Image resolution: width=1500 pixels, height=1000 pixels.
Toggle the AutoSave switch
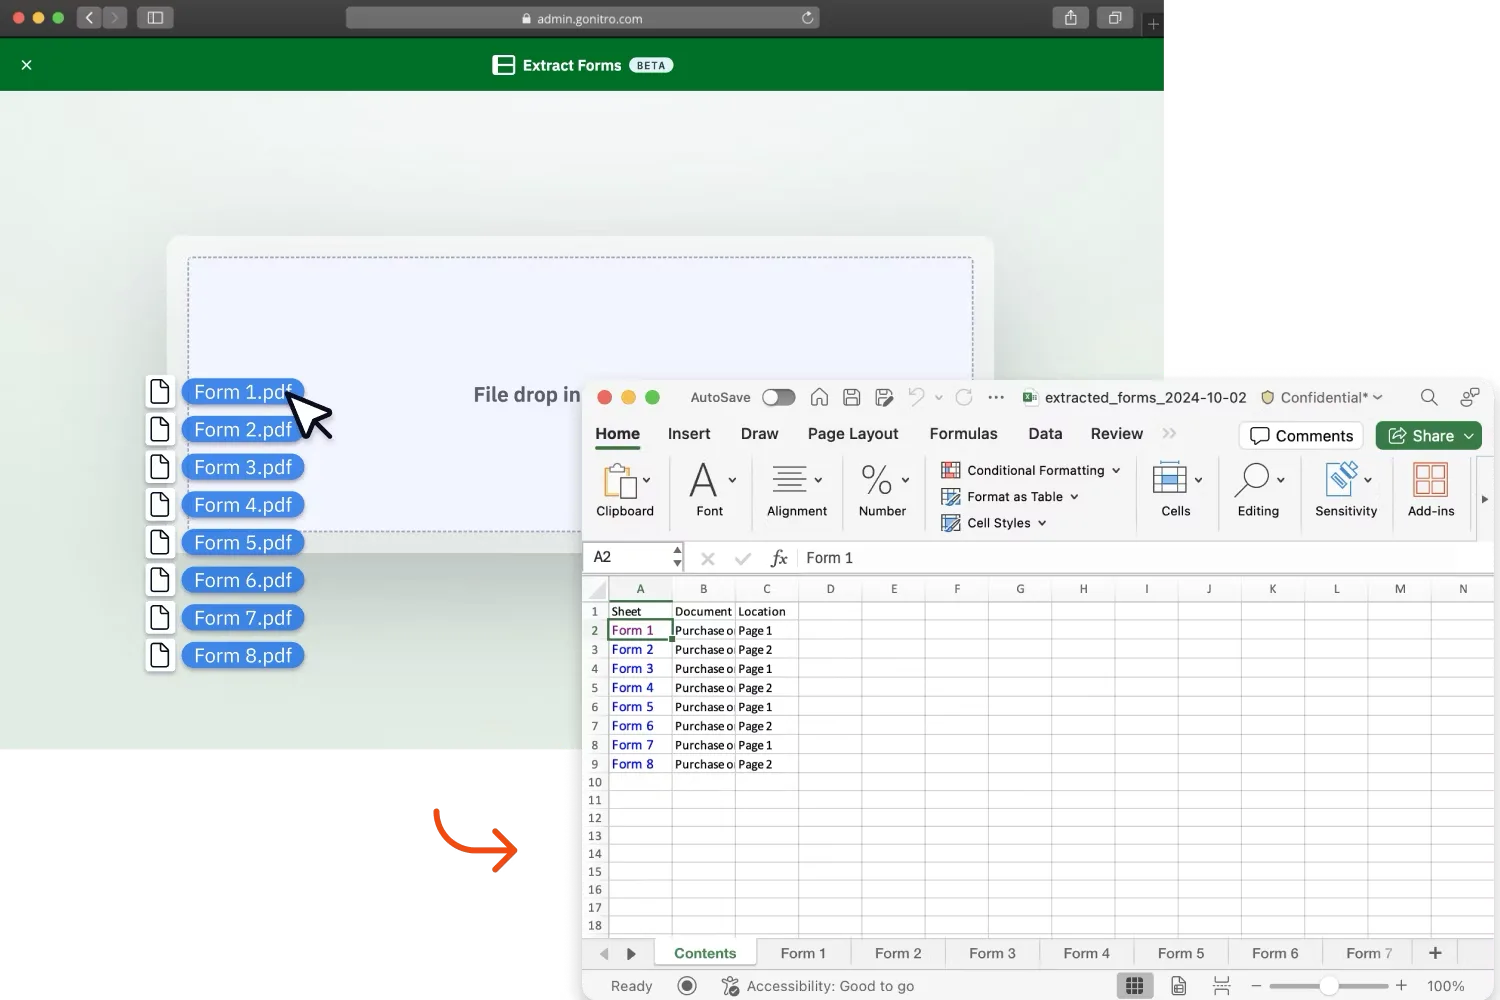coord(778,397)
